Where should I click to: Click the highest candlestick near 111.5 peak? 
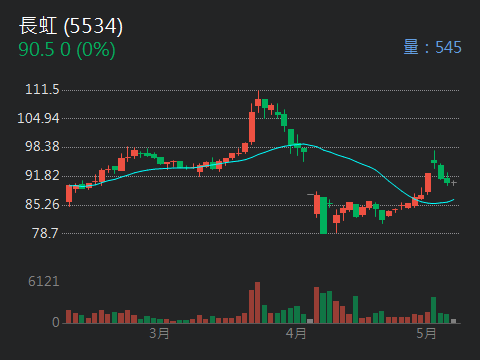258,102
